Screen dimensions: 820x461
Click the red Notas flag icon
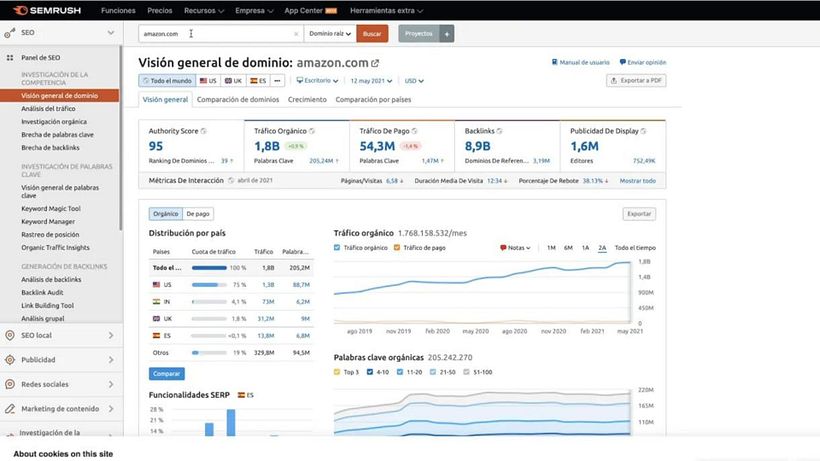503,248
